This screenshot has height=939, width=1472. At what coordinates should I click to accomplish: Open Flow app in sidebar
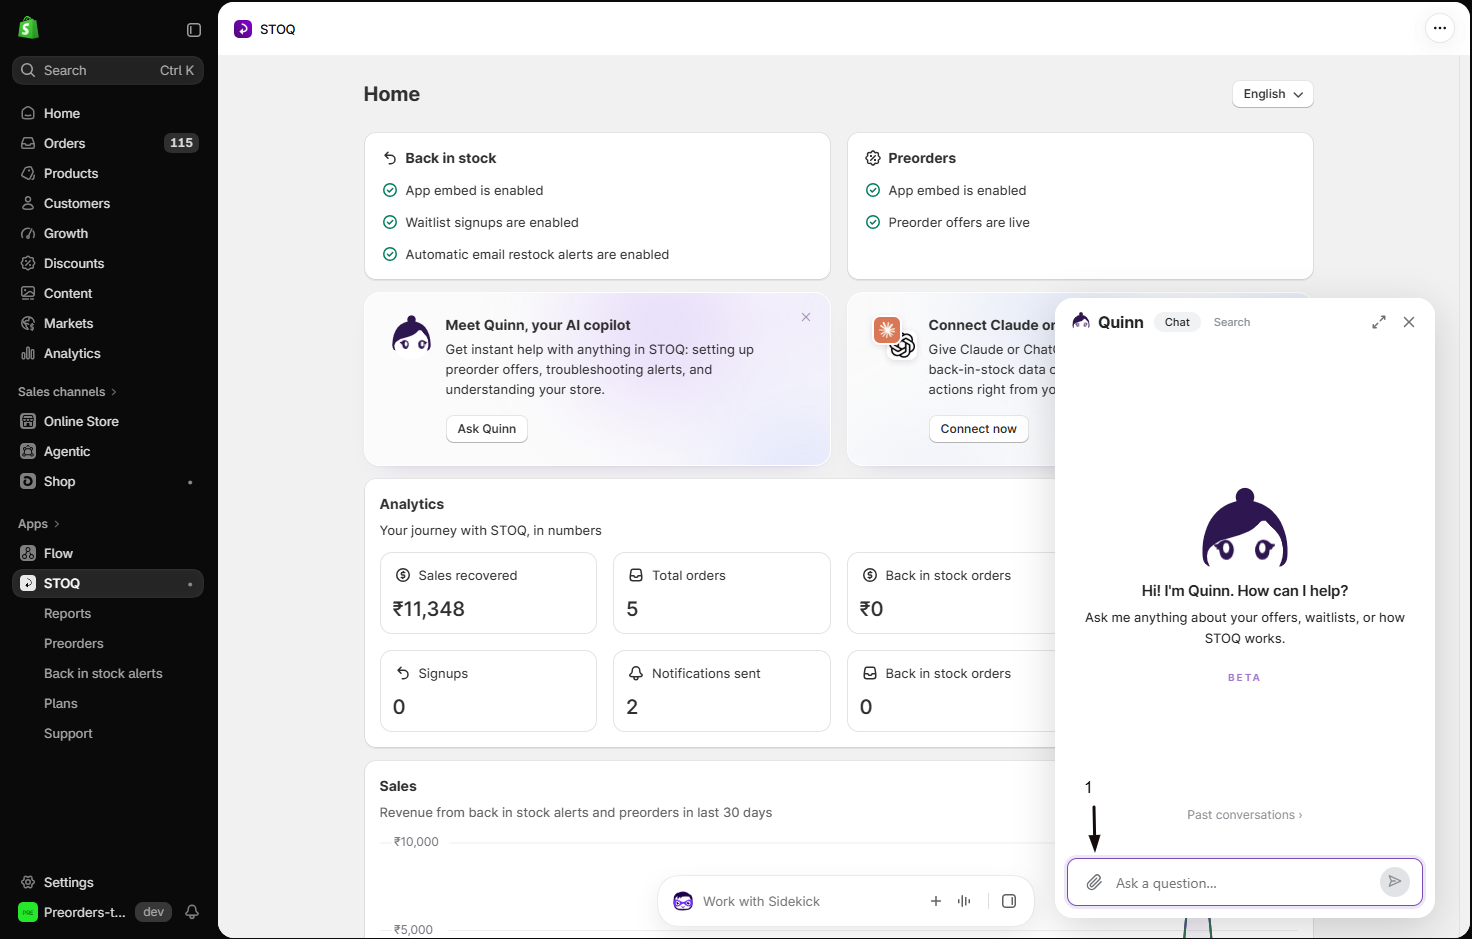[x=108, y=553]
